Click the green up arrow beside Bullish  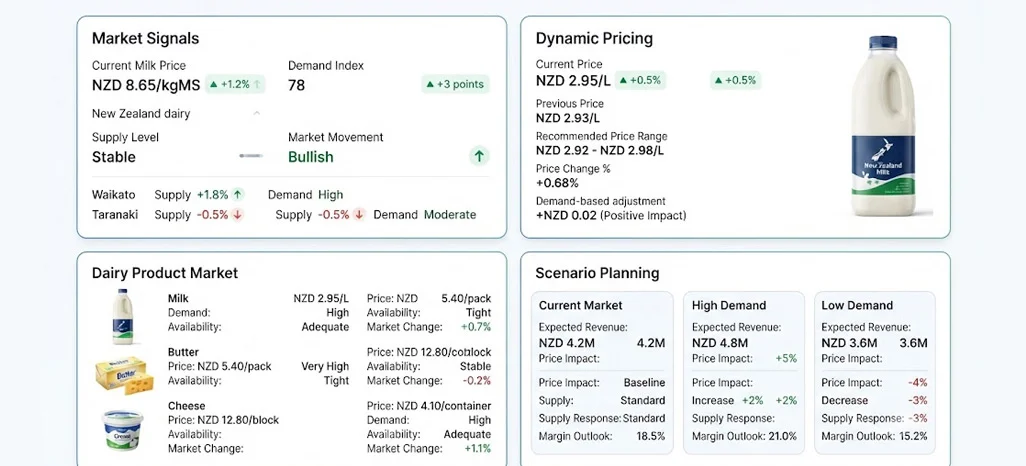click(x=479, y=156)
